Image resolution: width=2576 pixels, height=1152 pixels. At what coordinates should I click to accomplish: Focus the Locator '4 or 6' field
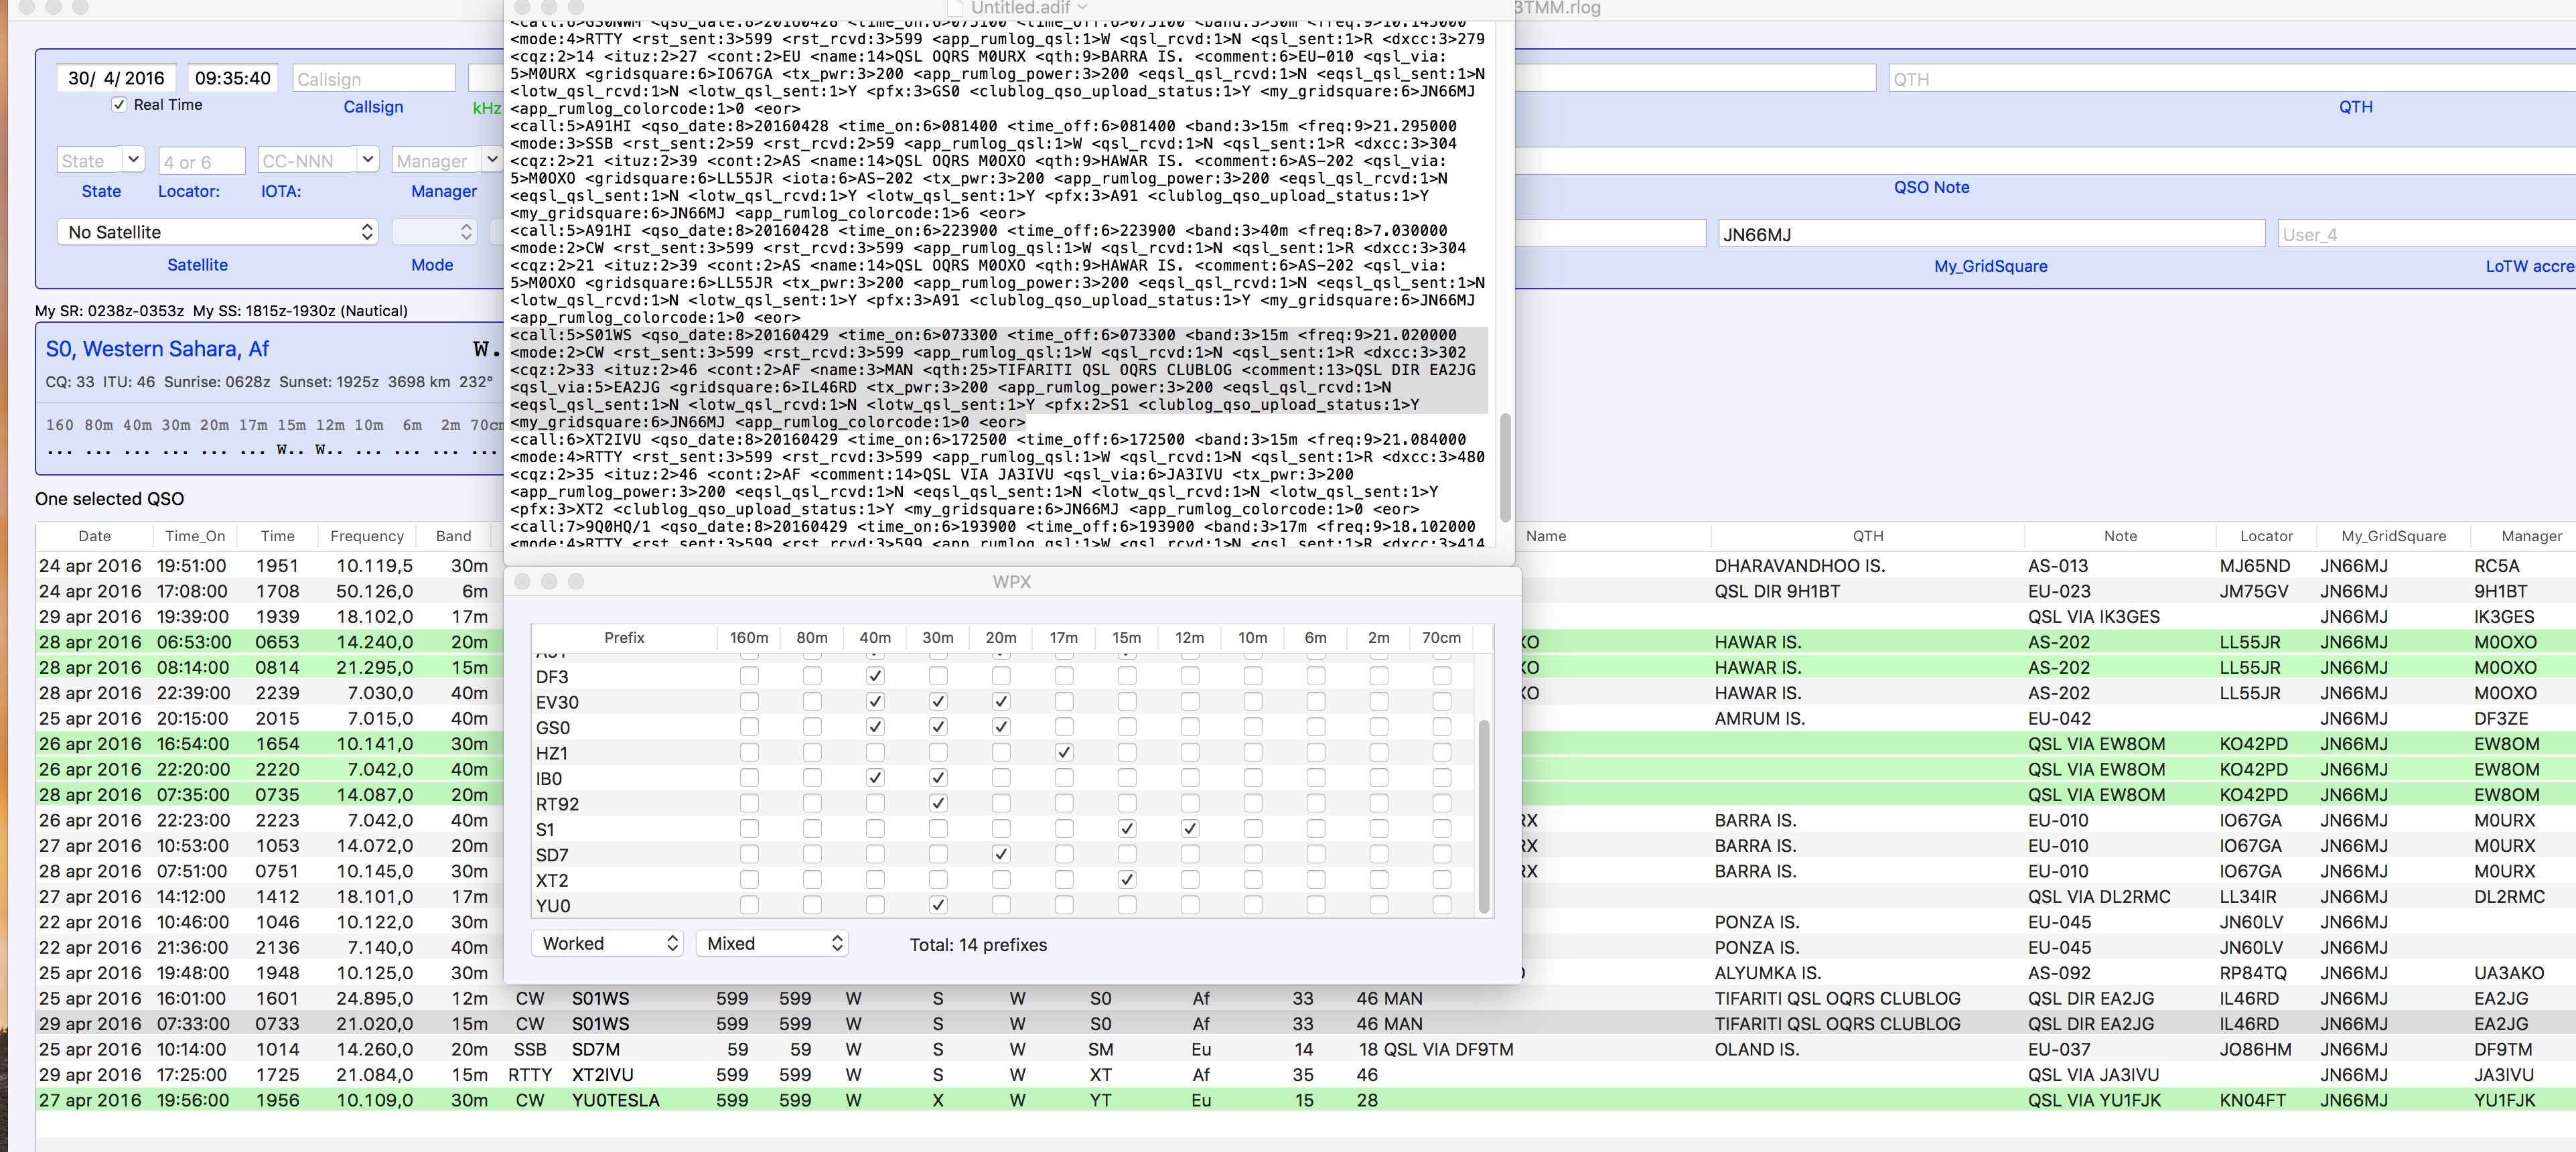[201, 161]
